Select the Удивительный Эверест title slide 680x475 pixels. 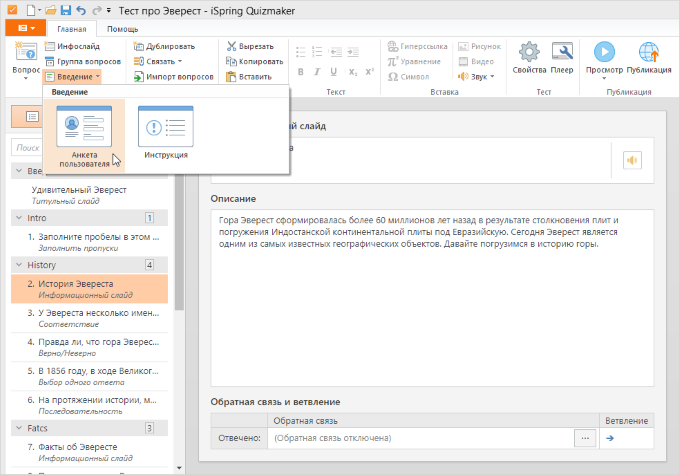pos(89,195)
